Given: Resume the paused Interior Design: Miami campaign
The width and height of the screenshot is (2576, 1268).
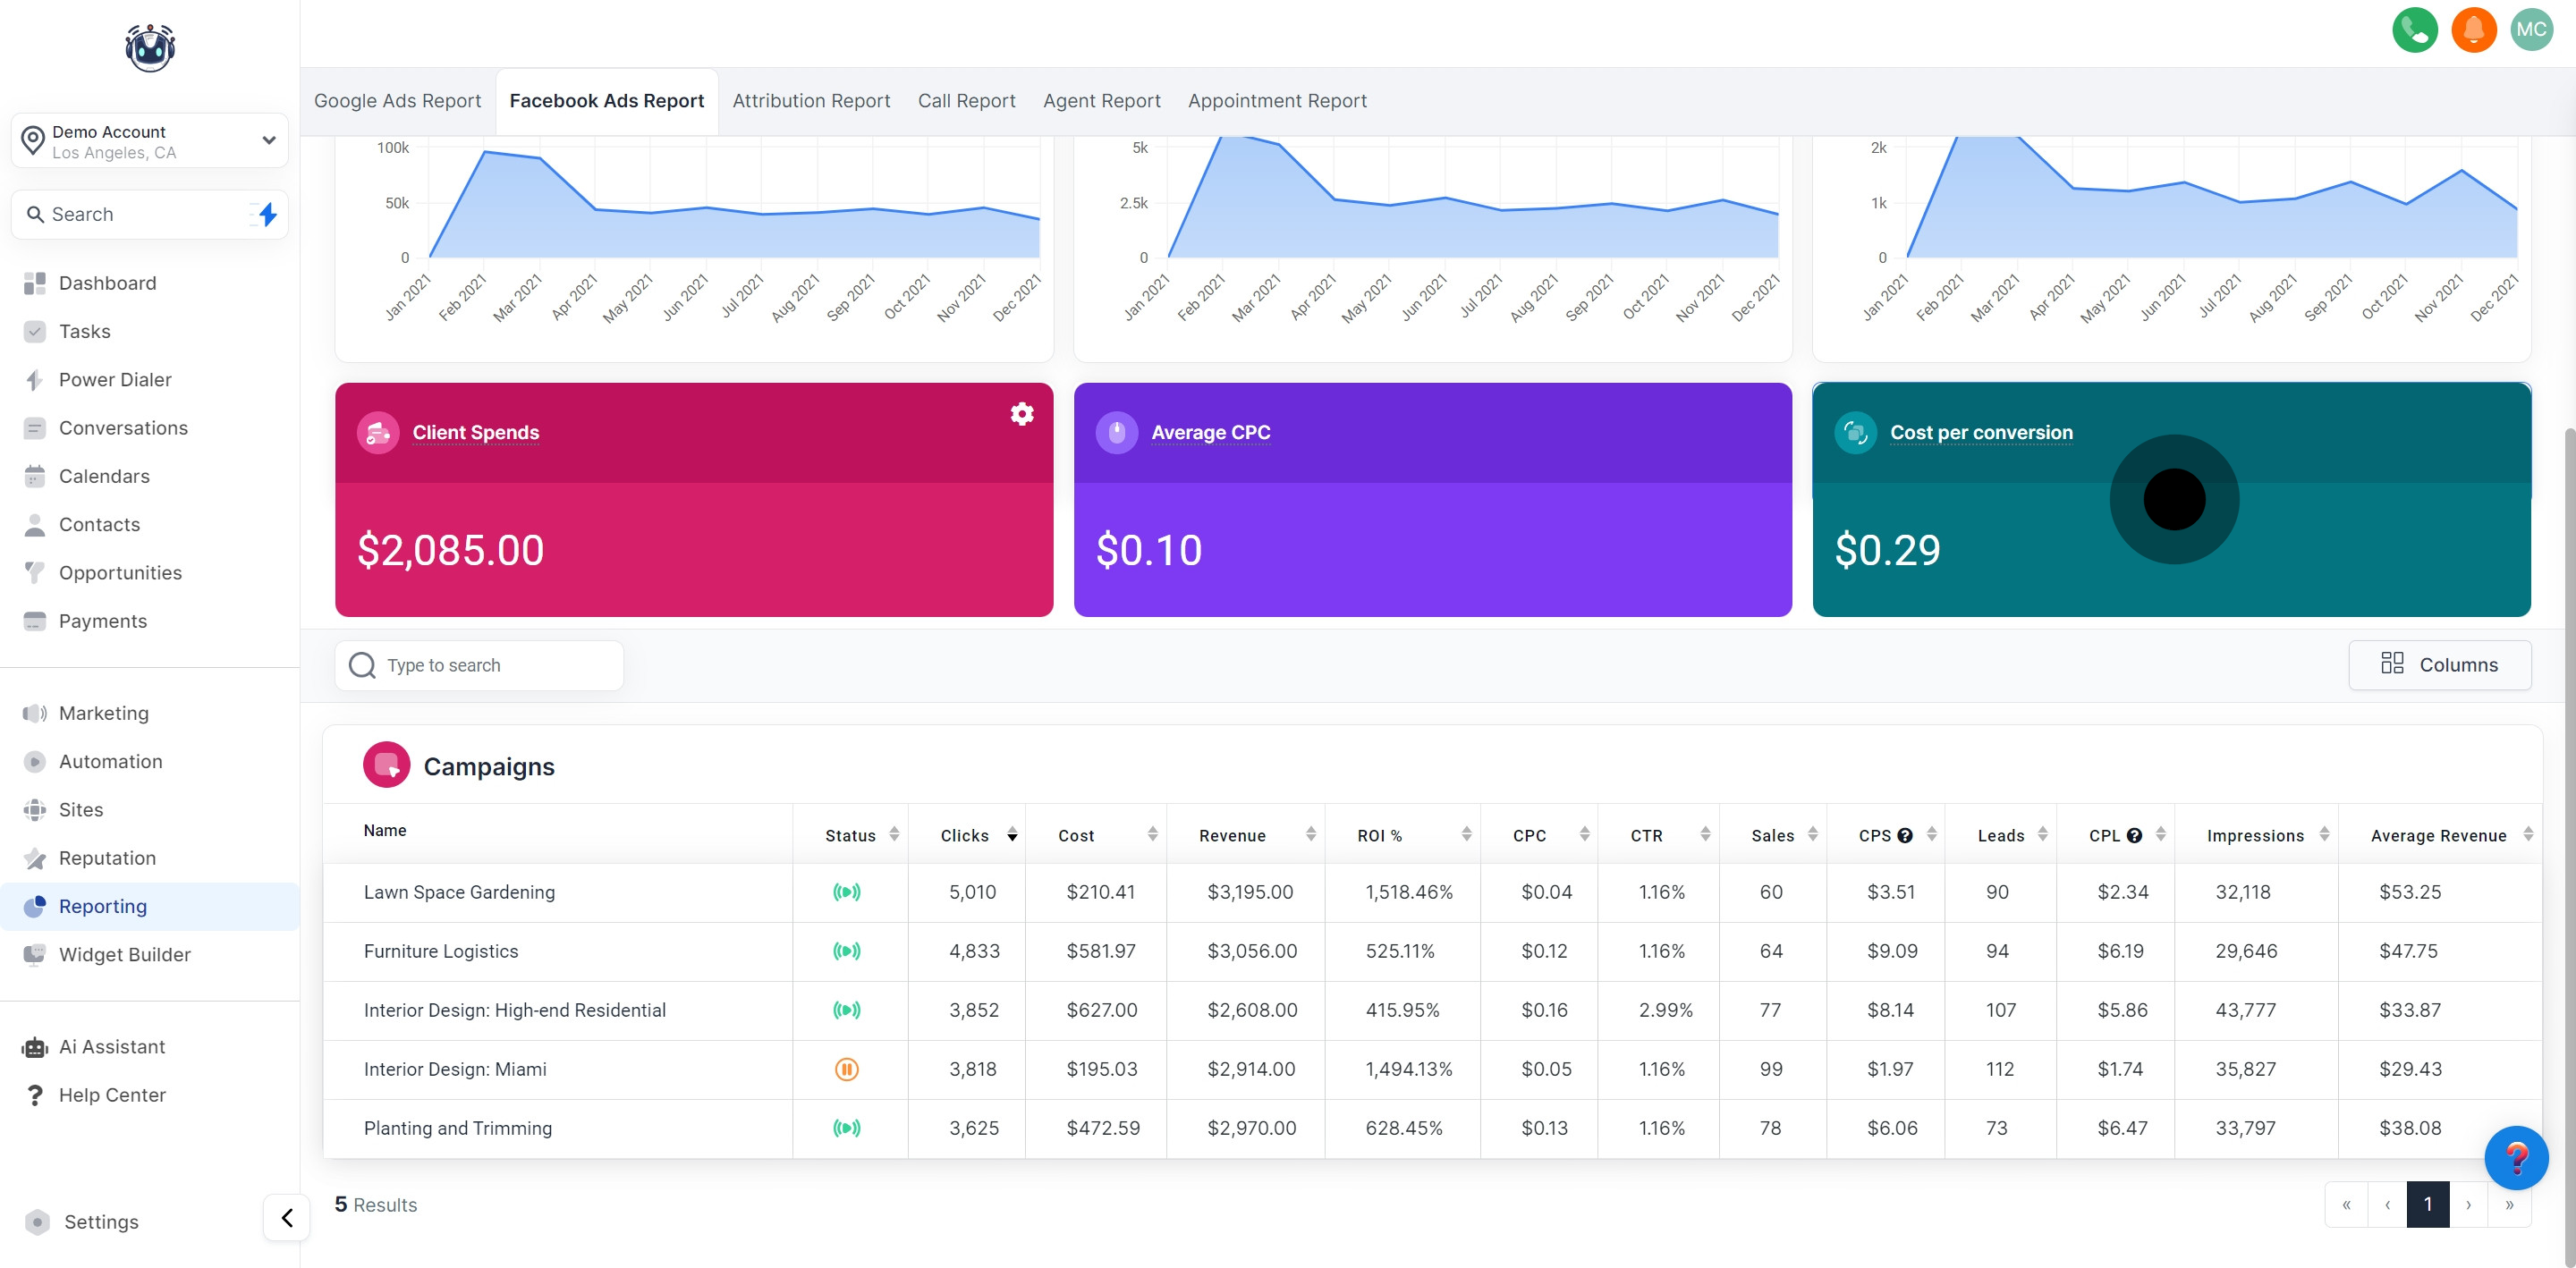Looking at the screenshot, I should pyautogui.click(x=848, y=1068).
